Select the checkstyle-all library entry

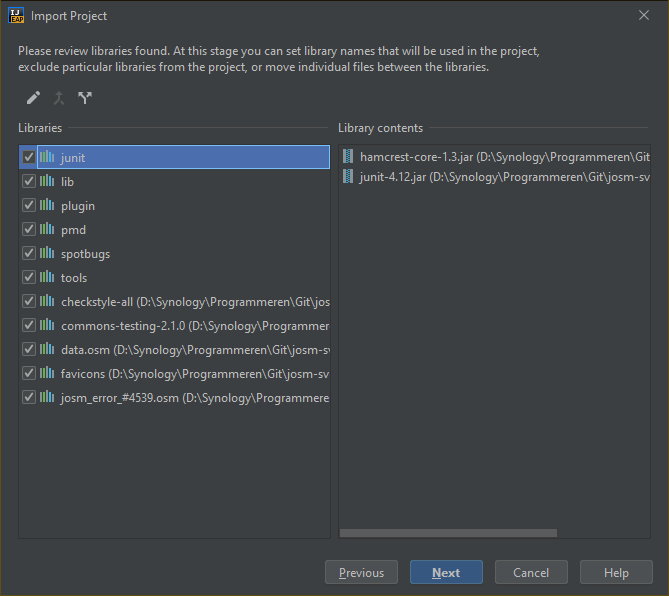[x=190, y=302]
